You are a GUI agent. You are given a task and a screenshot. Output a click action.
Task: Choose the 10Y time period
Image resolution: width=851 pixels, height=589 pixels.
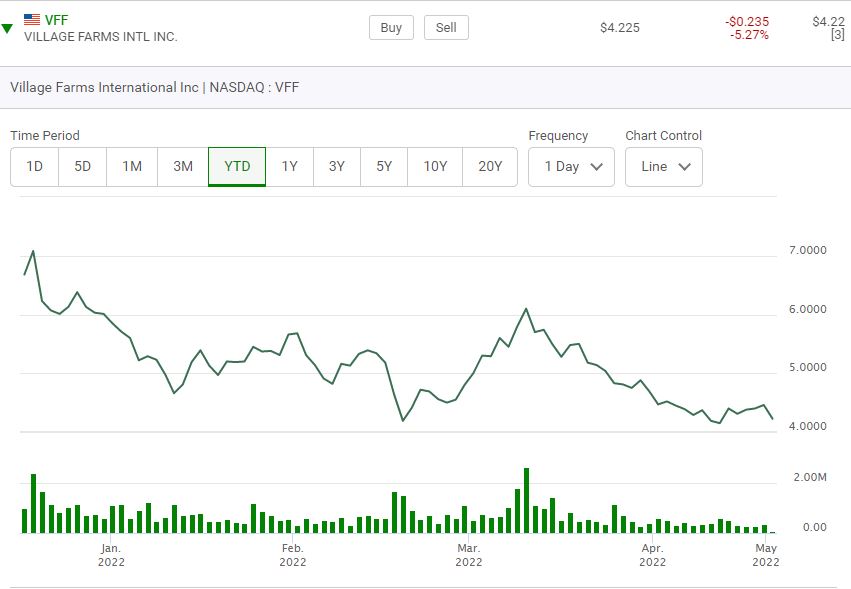click(x=435, y=167)
